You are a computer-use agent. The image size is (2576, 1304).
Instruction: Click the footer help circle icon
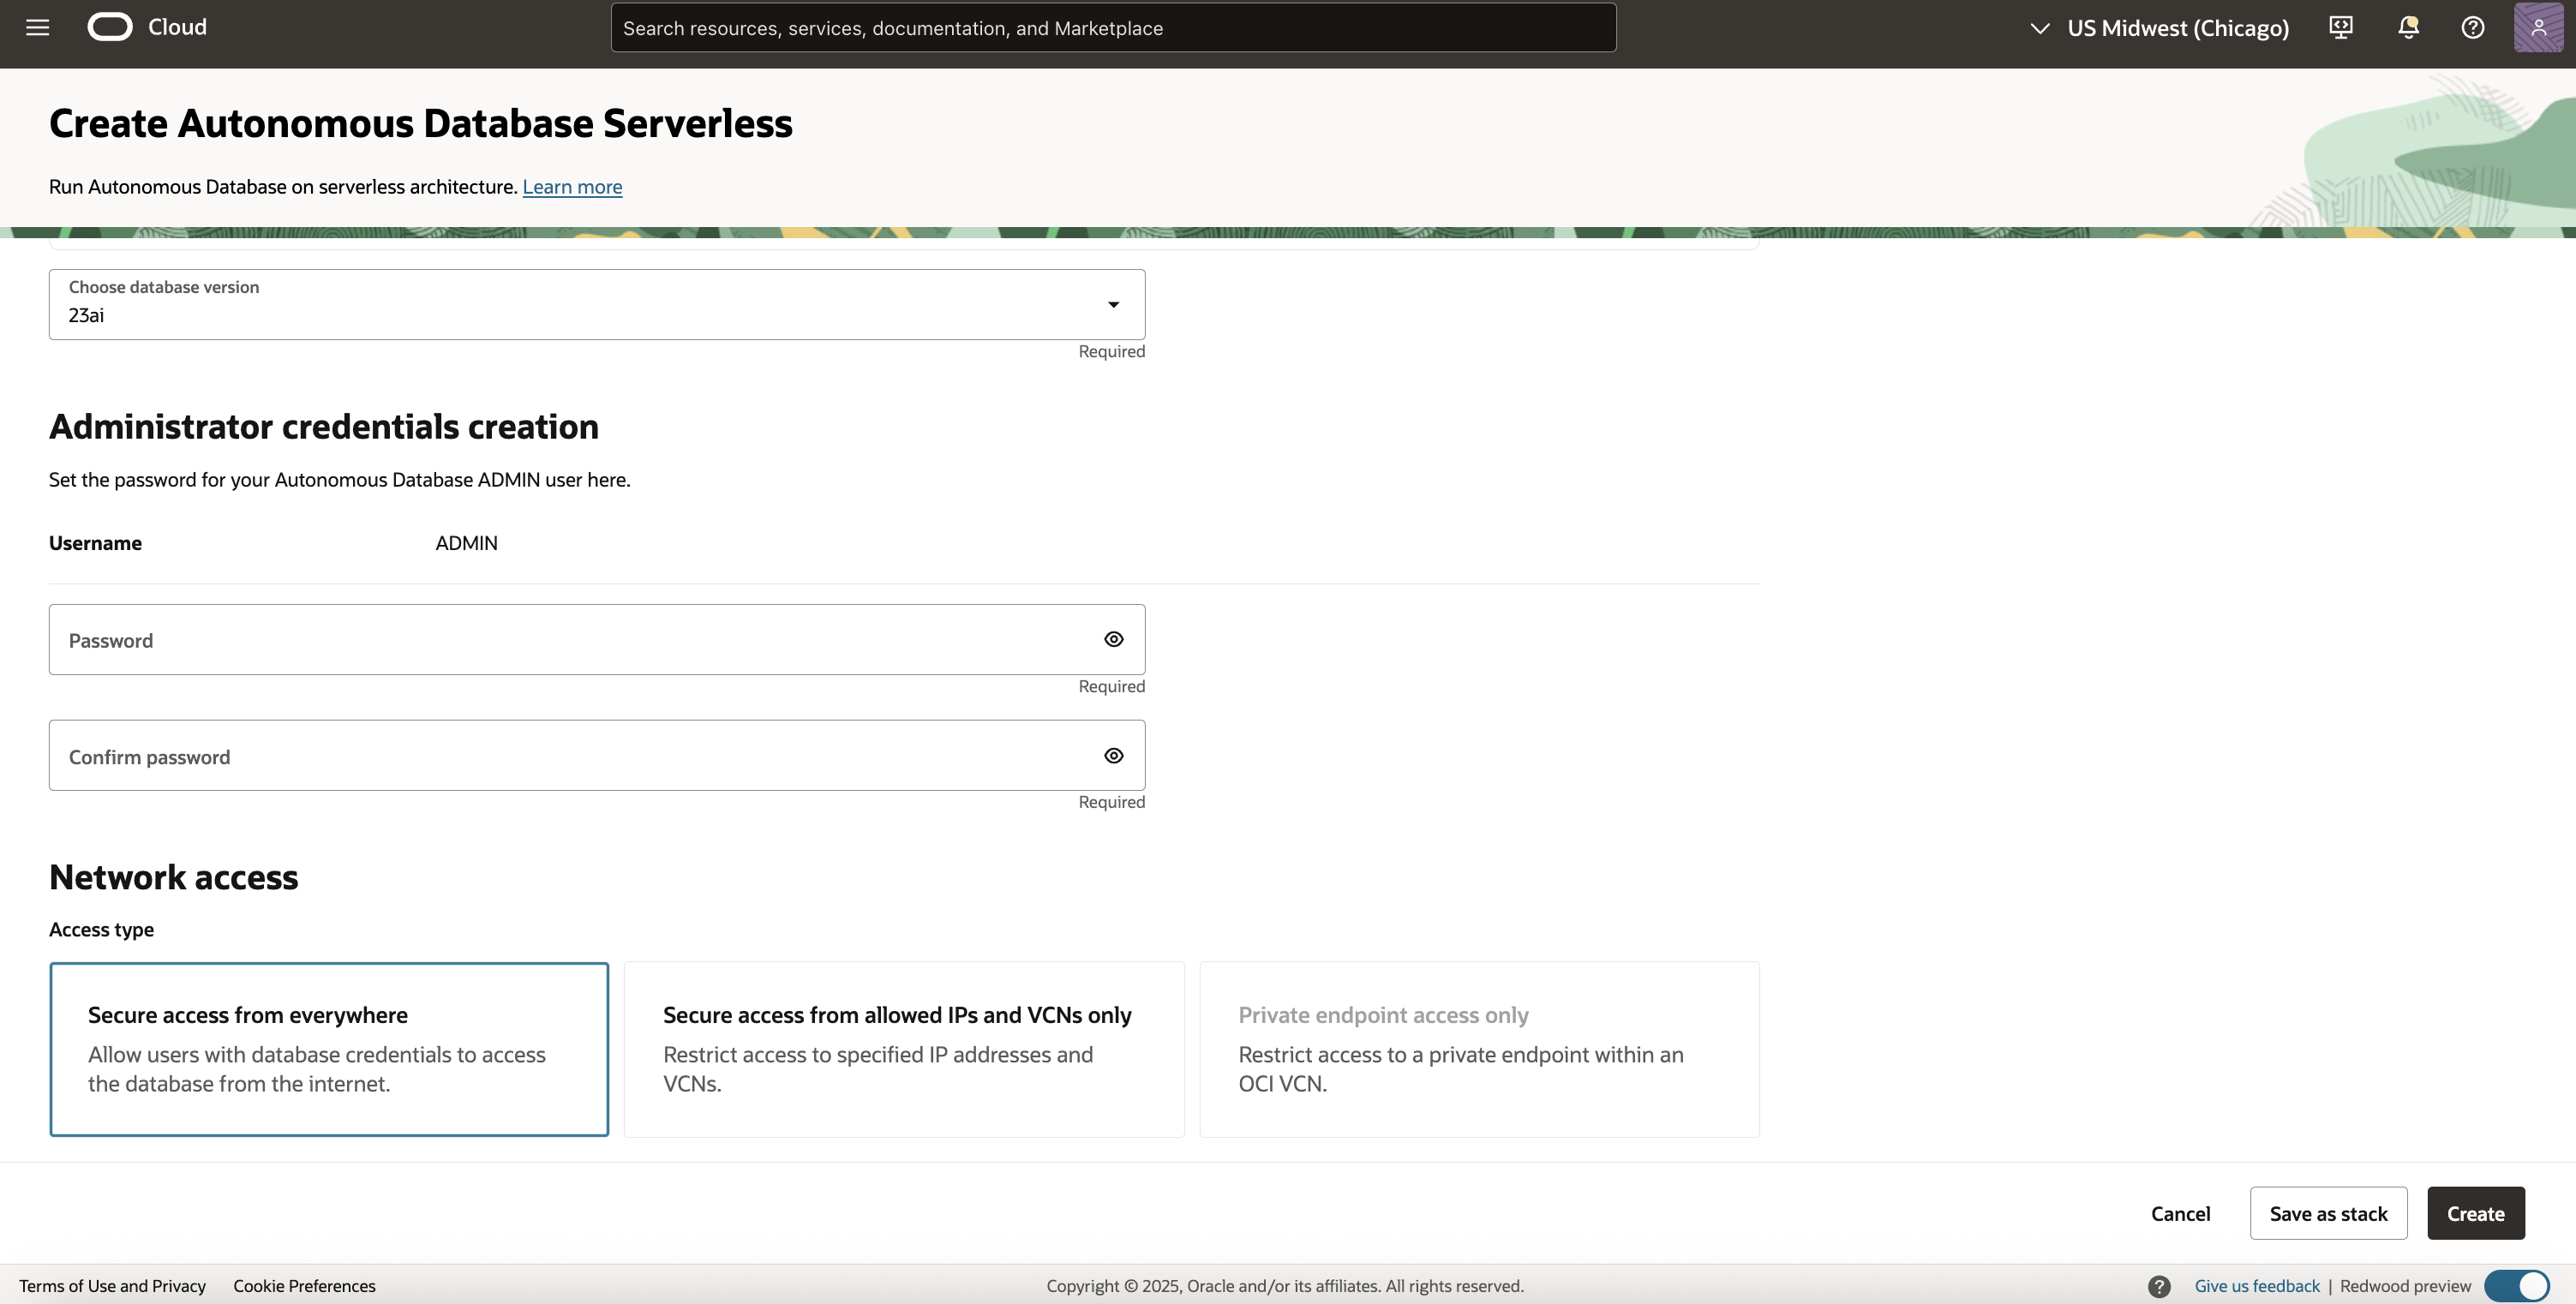pos(2159,1286)
